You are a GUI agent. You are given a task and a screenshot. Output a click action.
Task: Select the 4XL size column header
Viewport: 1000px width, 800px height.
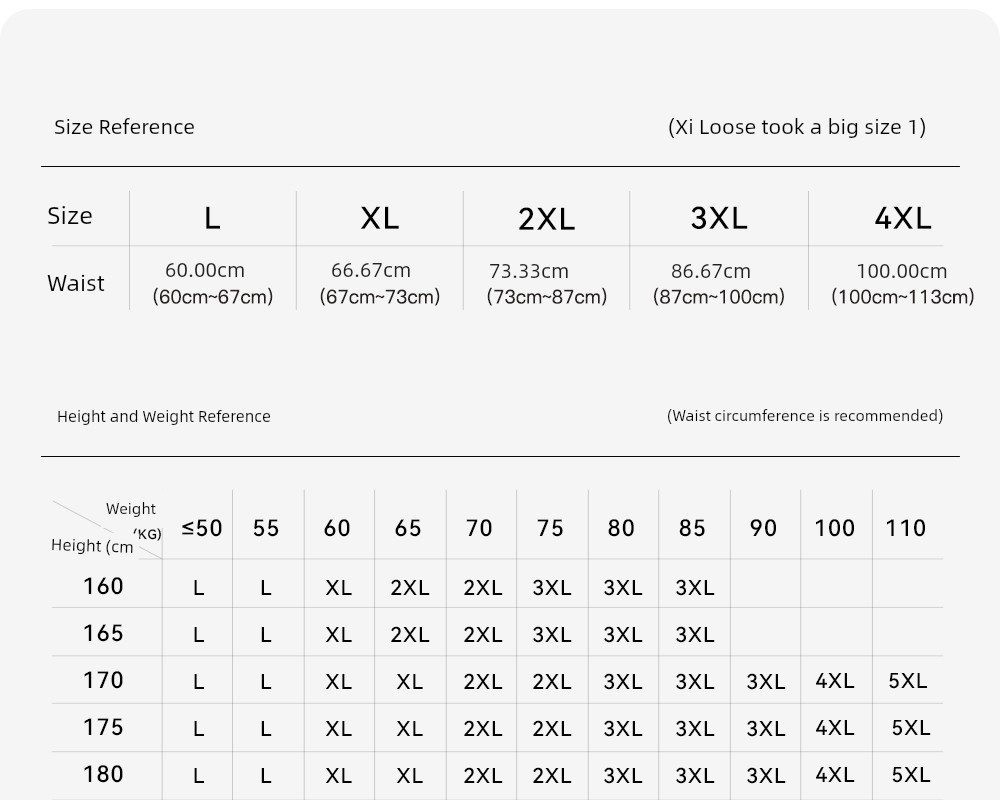902,218
